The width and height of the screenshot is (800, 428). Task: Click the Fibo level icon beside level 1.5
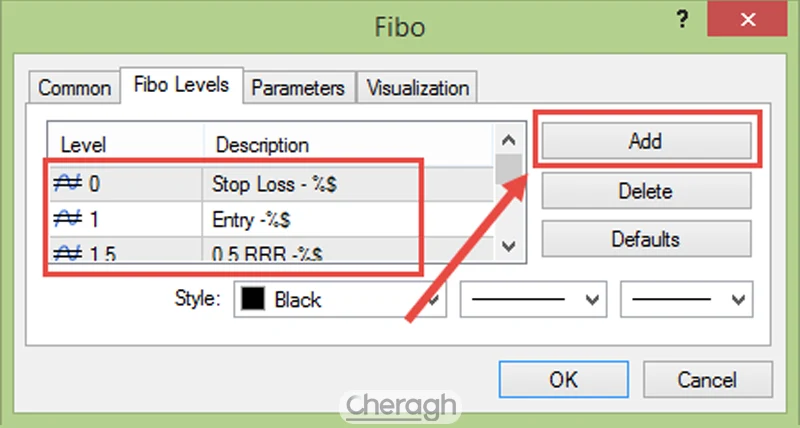point(67,253)
